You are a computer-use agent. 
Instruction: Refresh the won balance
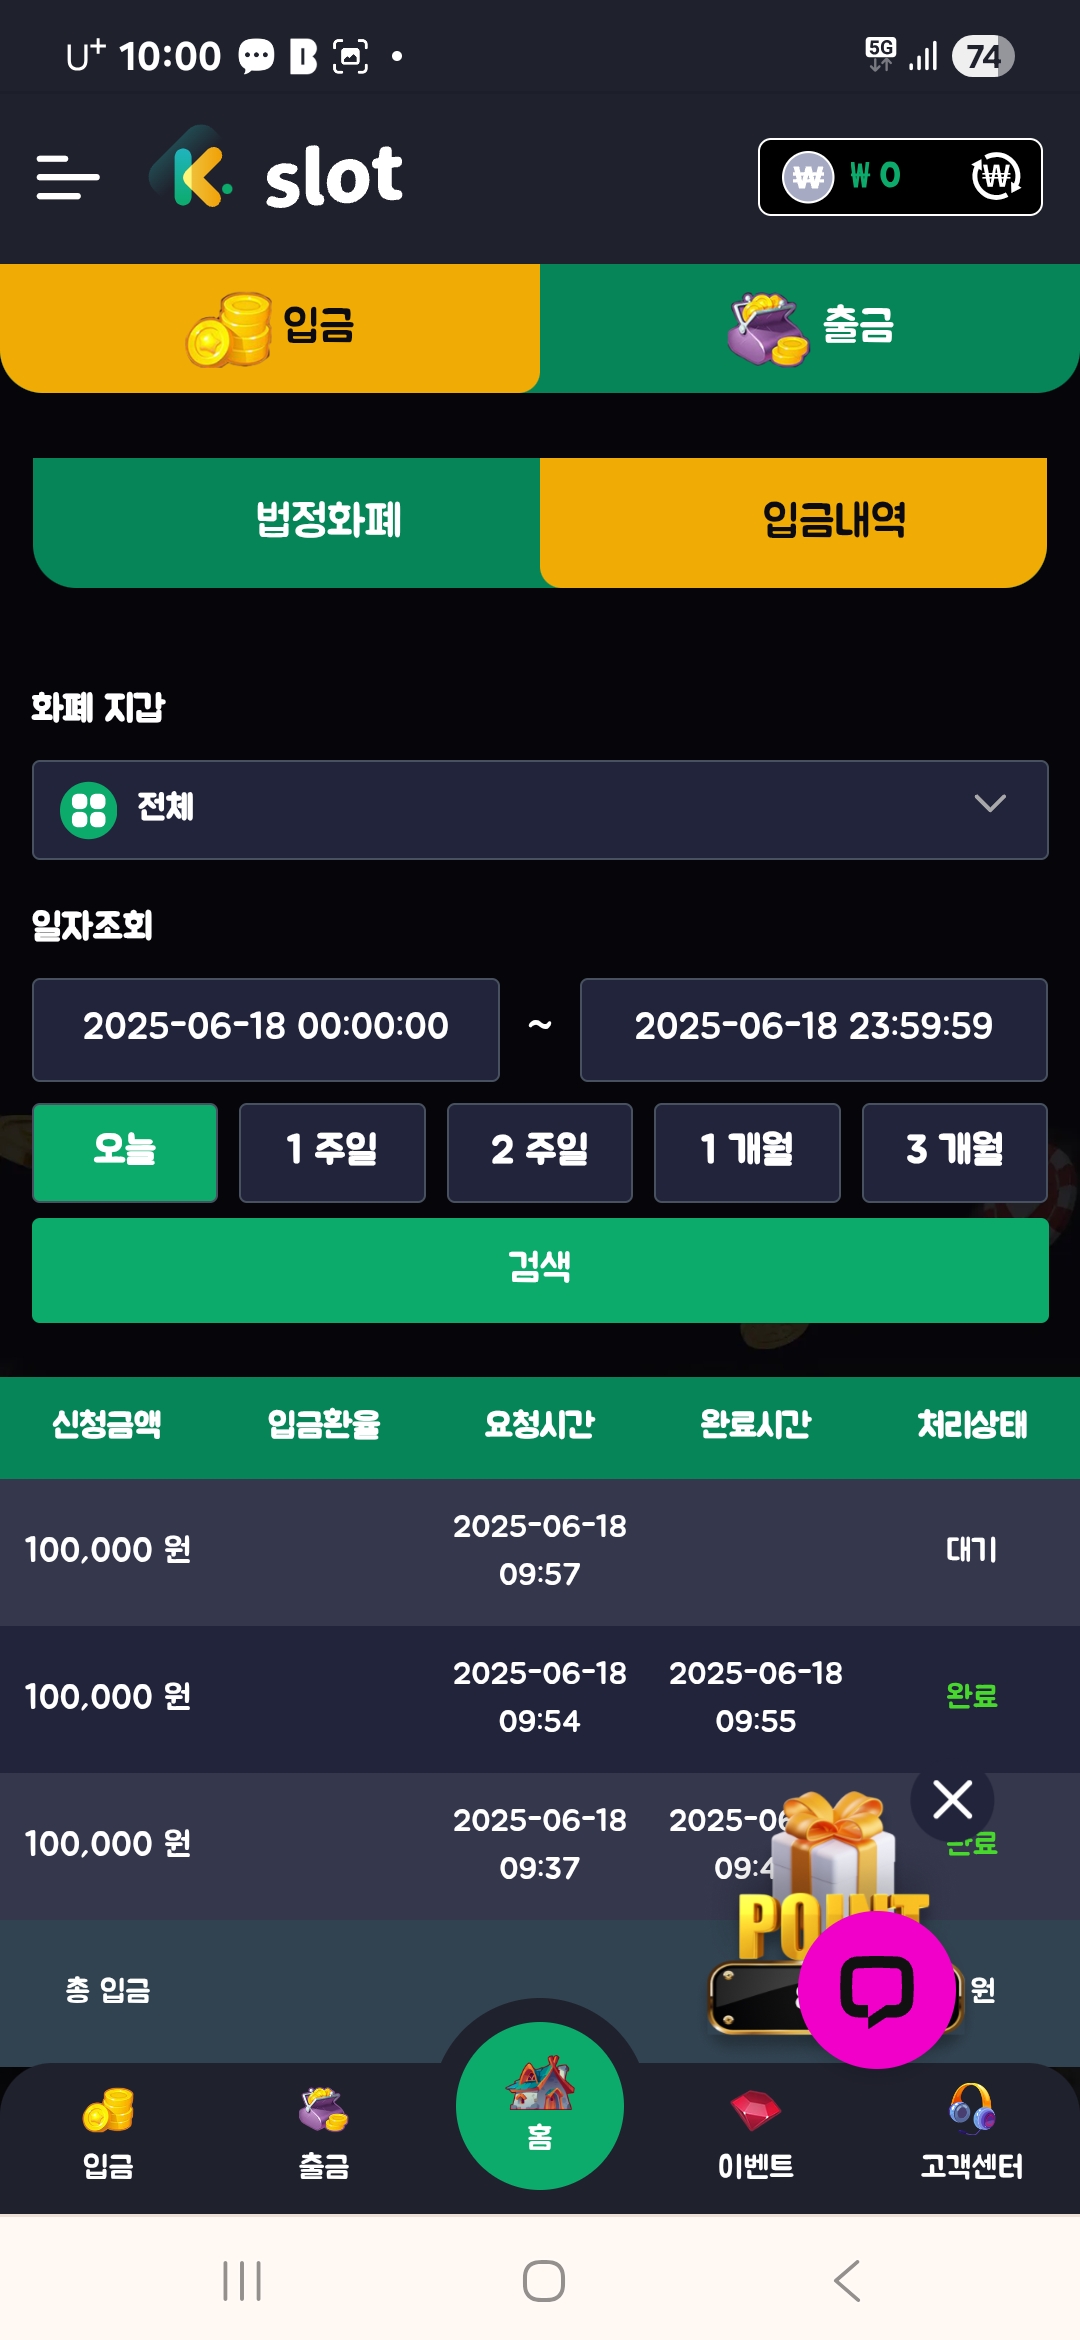point(995,177)
